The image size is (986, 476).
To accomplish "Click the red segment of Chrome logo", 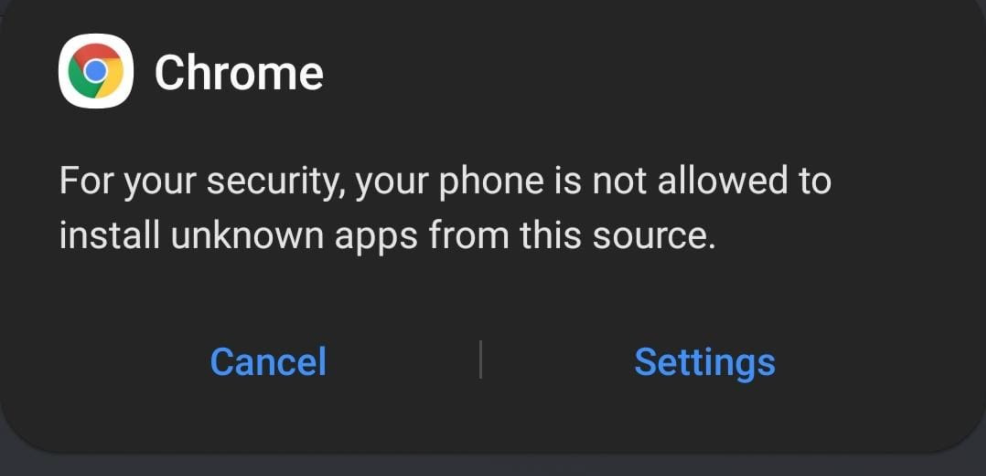I will 96,53.
